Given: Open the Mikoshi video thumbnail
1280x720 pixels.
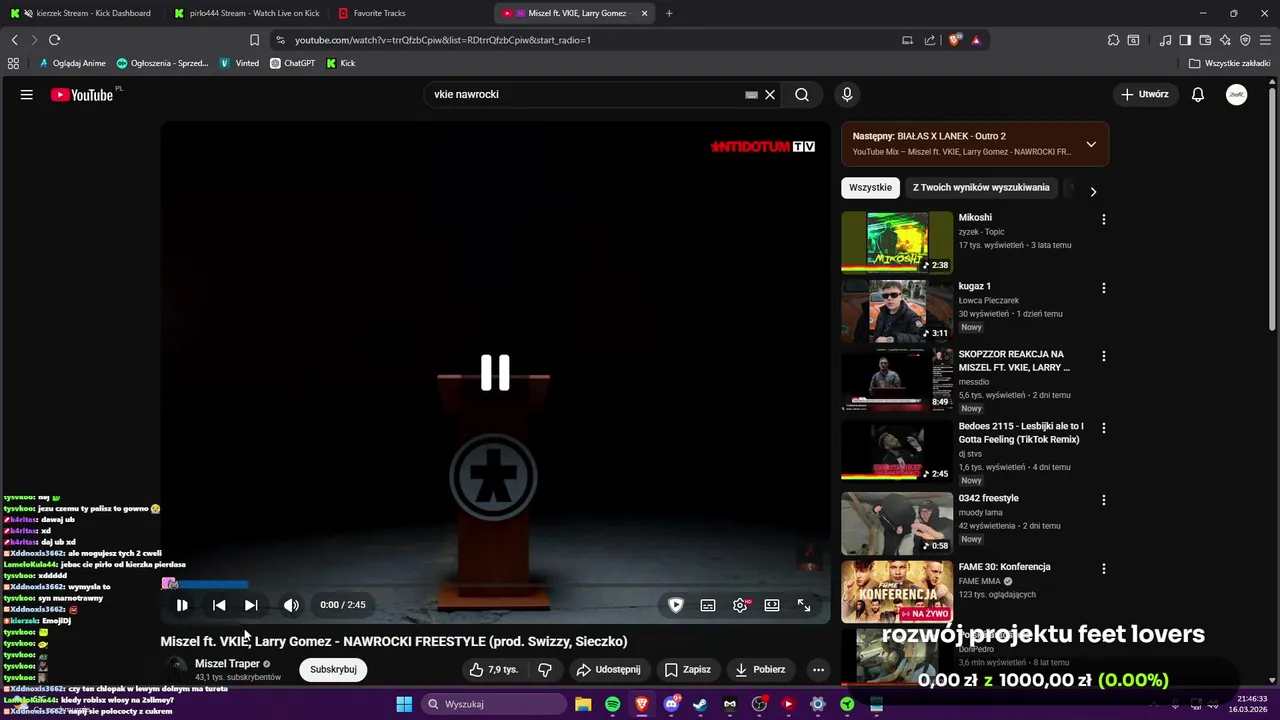Looking at the screenshot, I should (897, 242).
